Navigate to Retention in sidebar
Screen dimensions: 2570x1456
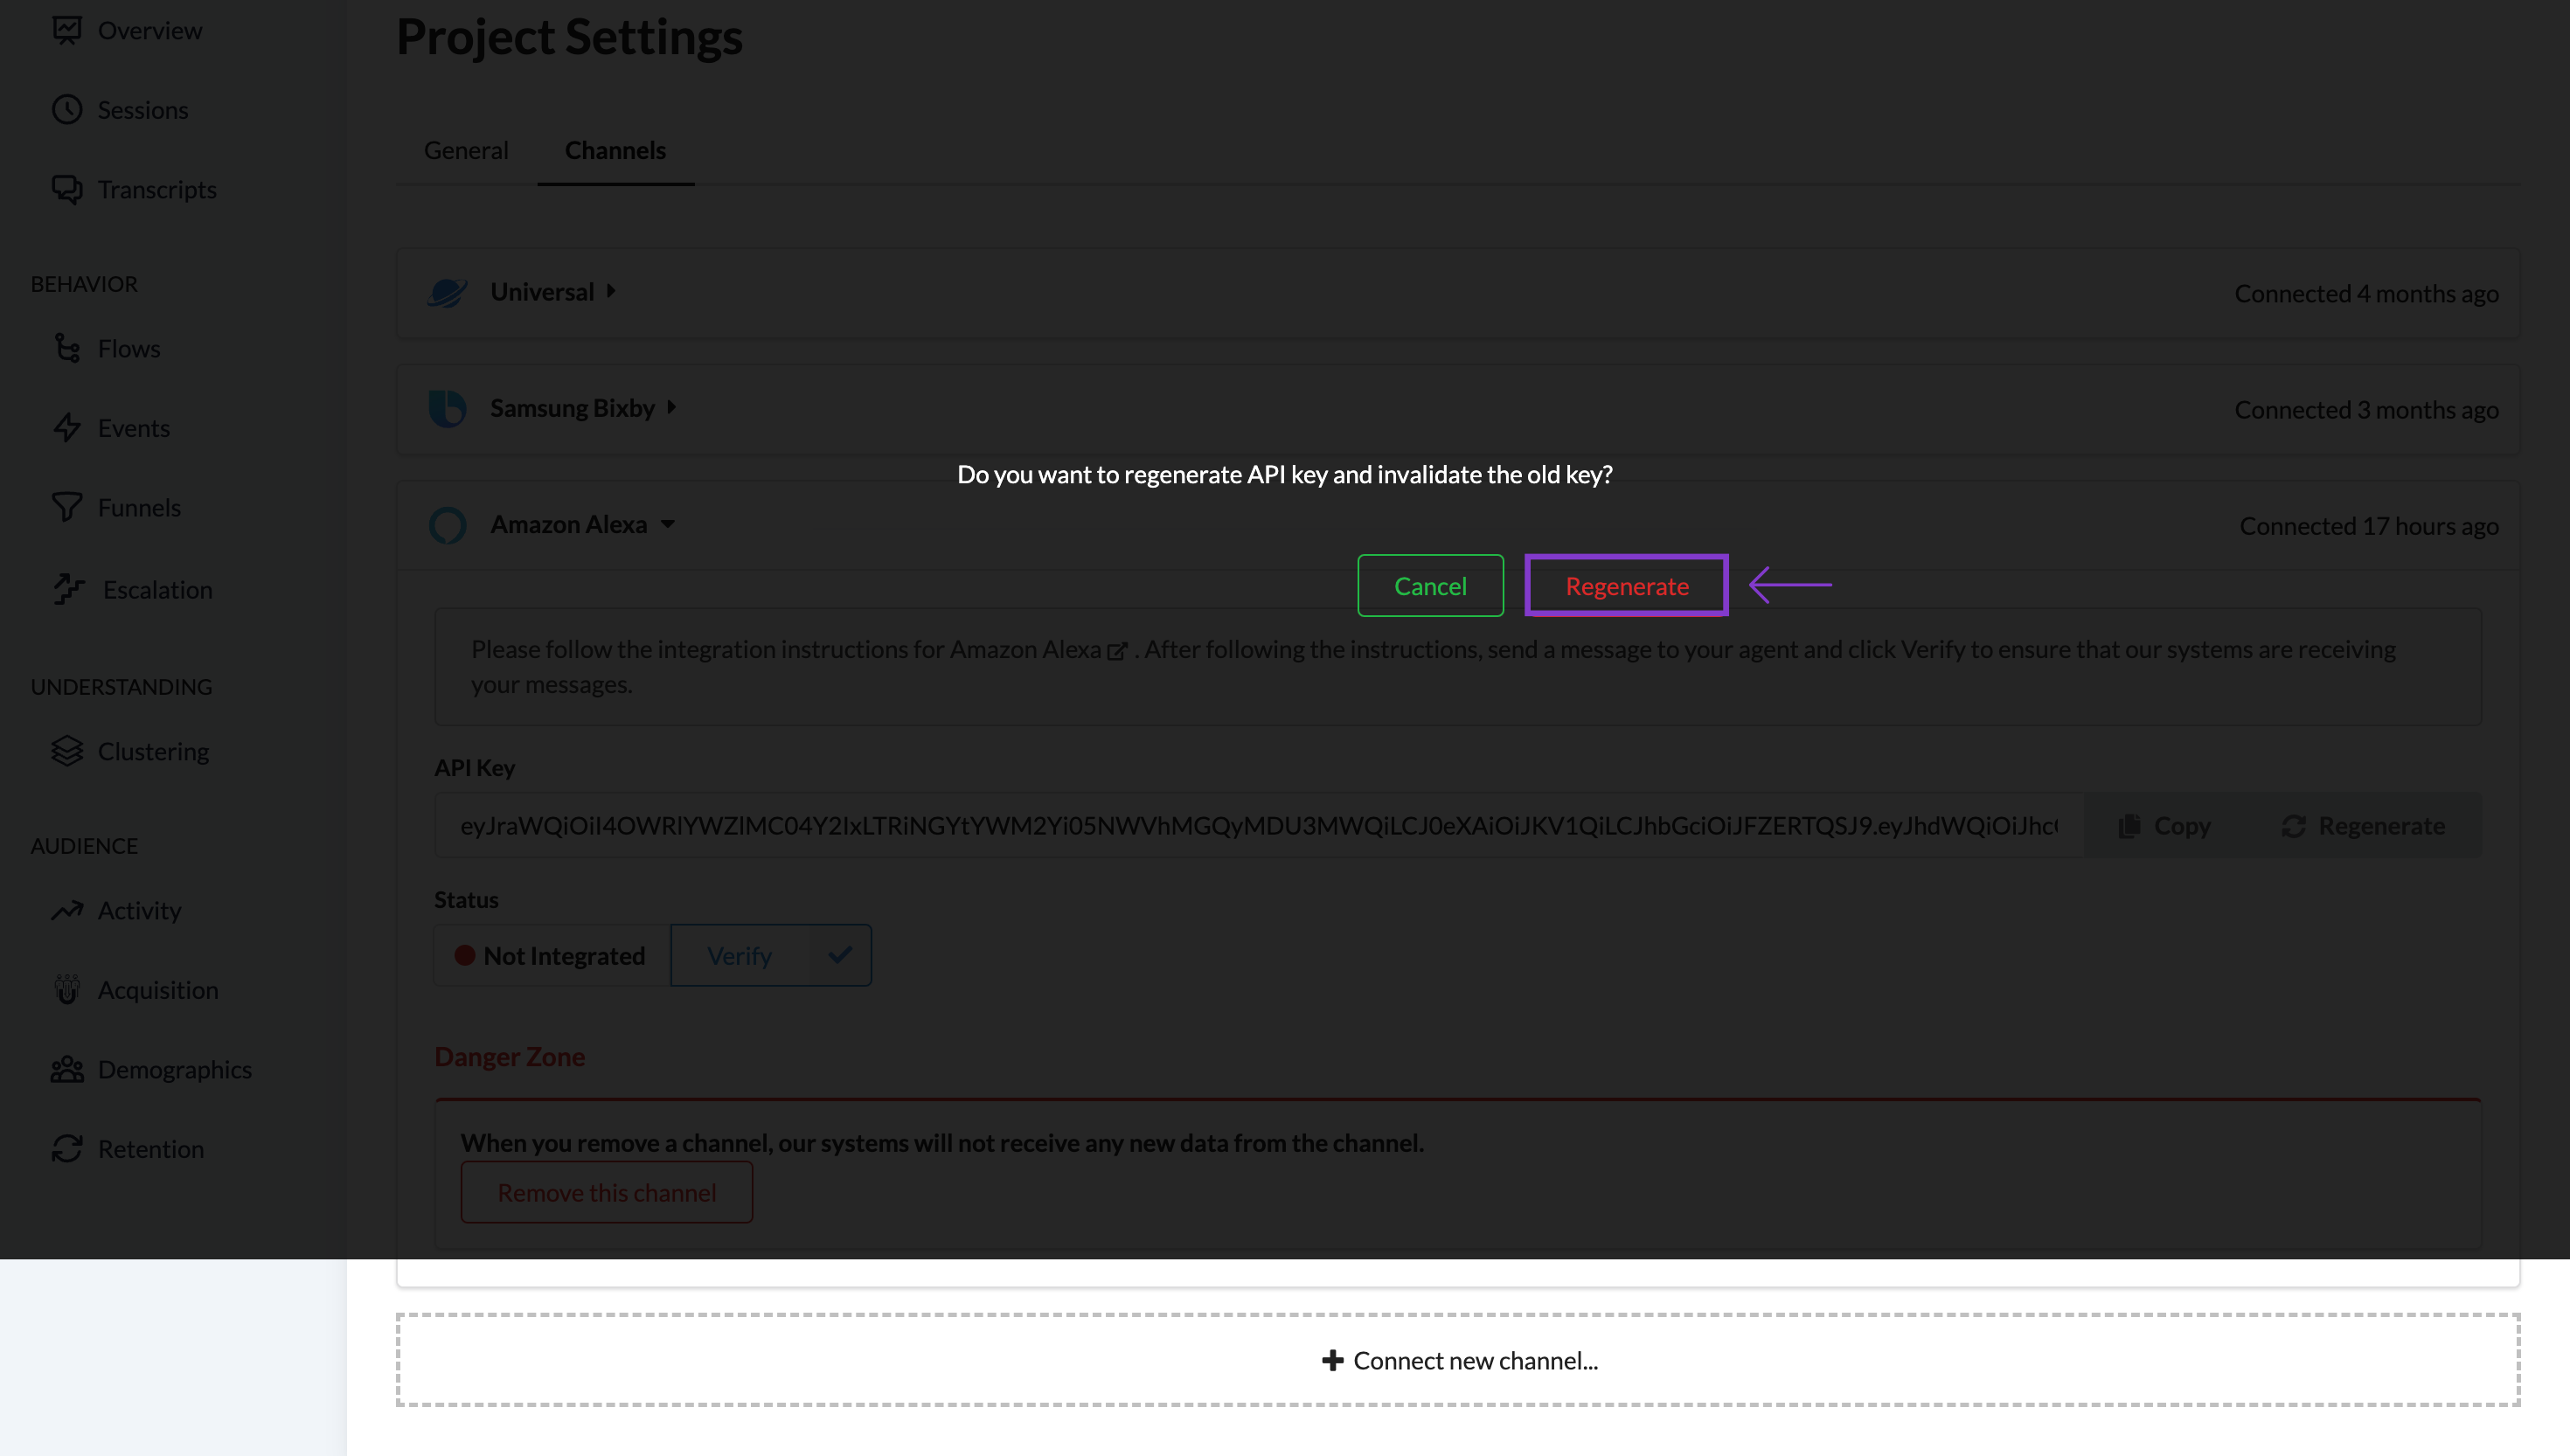point(151,1149)
